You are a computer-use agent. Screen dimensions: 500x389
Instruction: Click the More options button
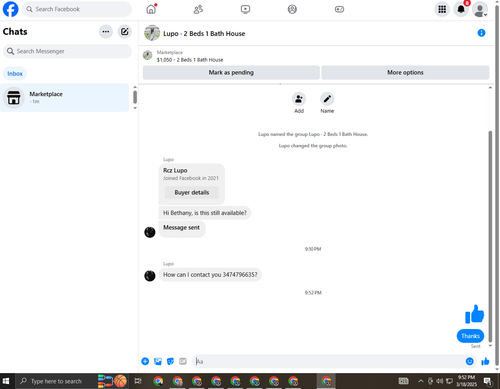[405, 72]
